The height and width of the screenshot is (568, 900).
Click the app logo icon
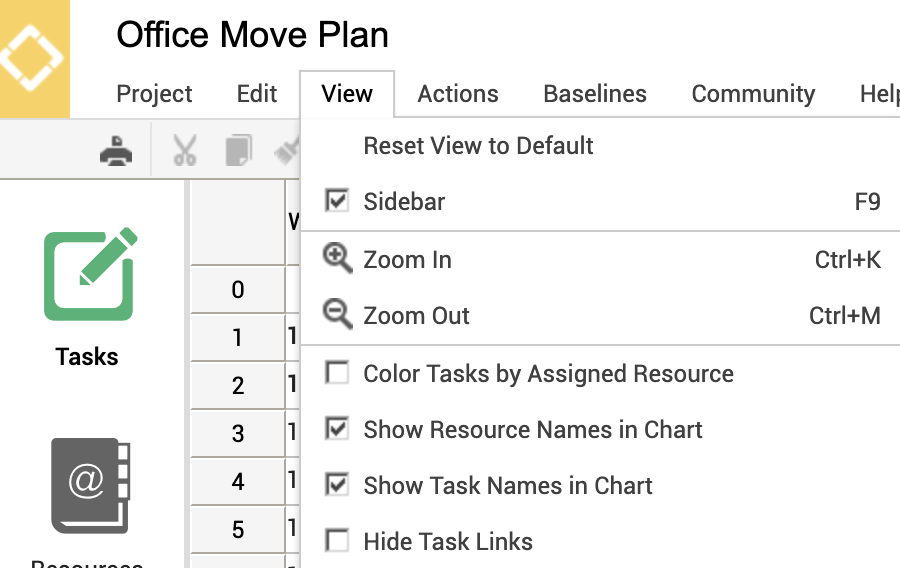pyautogui.click(x=34, y=56)
